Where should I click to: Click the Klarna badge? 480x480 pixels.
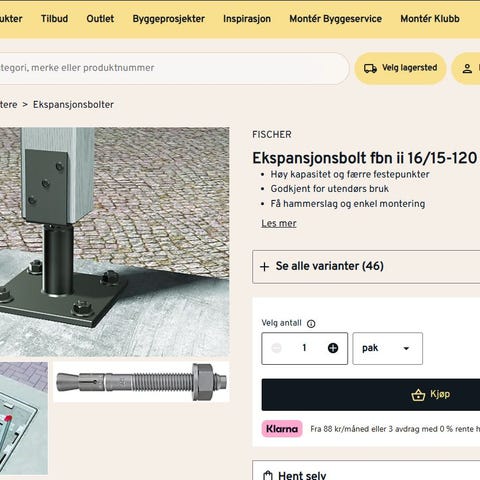point(282,429)
